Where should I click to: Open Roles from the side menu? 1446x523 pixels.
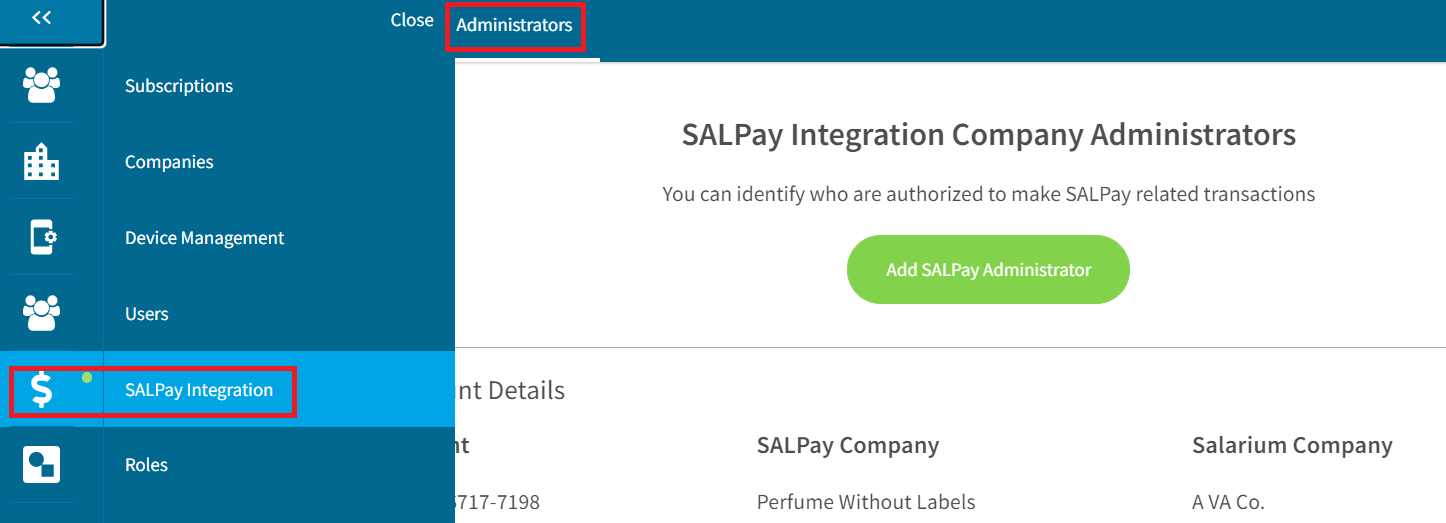[147, 465]
